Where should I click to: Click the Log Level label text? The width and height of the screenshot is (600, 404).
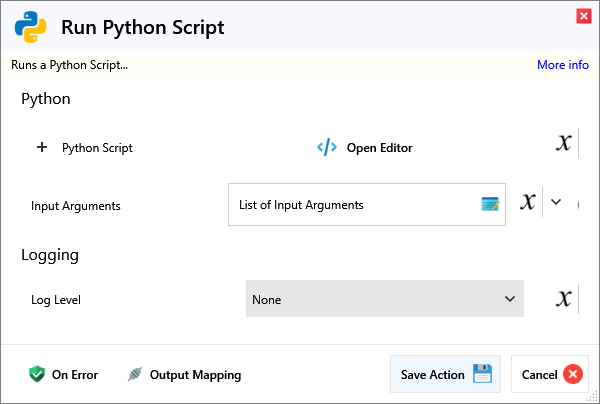pyautogui.click(x=56, y=299)
